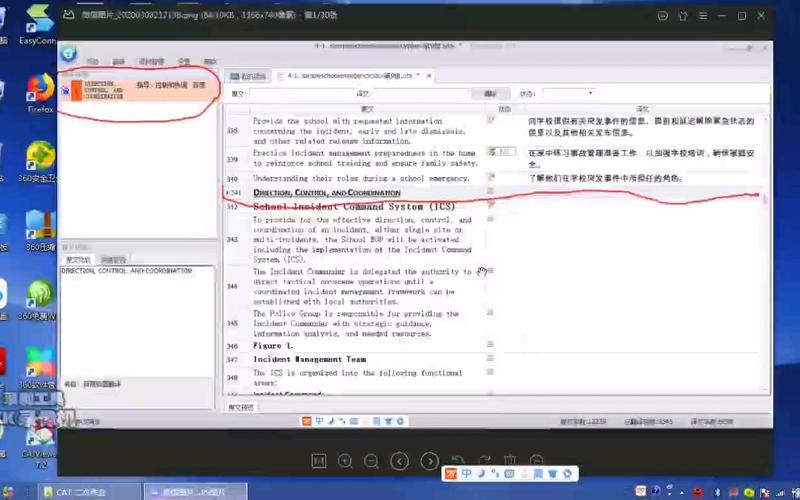The height and width of the screenshot is (500, 800).
Task: Switch to 微信图片 JPG taskbar item
Action: [196, 492]
